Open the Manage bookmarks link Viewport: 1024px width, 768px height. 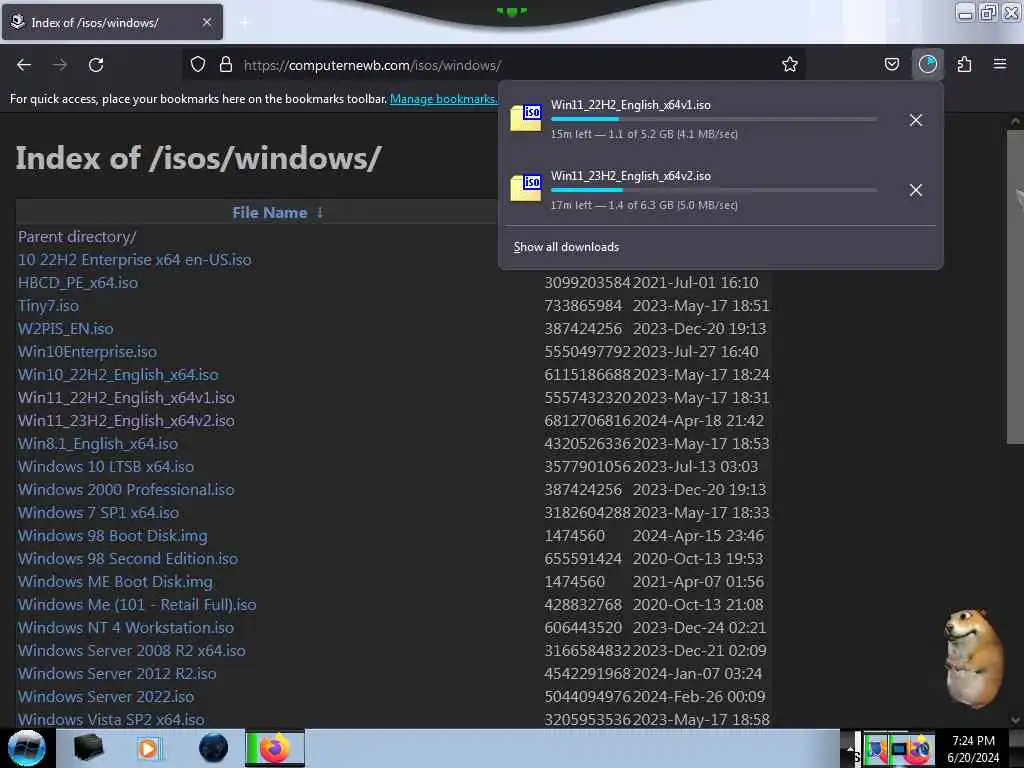click(x=443, y=99)
